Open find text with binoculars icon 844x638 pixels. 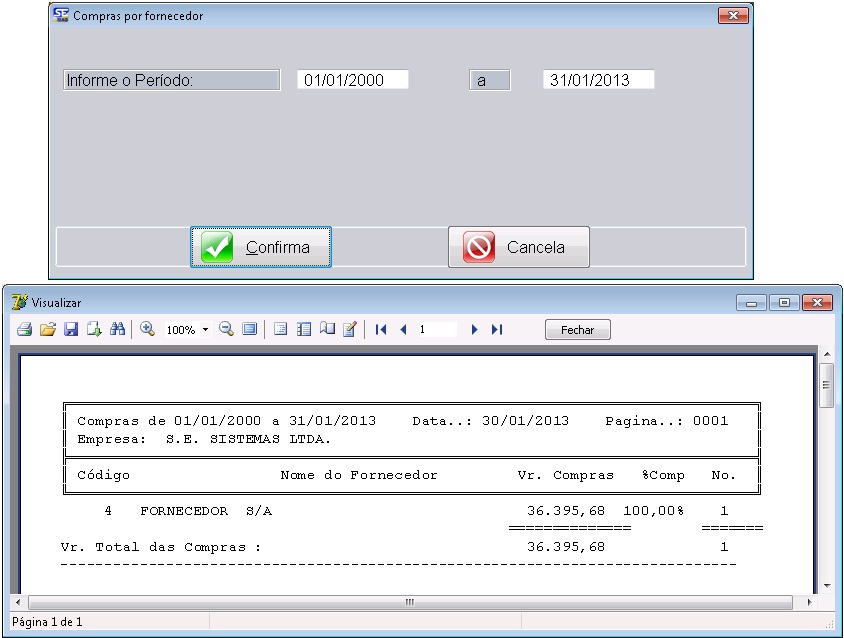click(117, 329)
